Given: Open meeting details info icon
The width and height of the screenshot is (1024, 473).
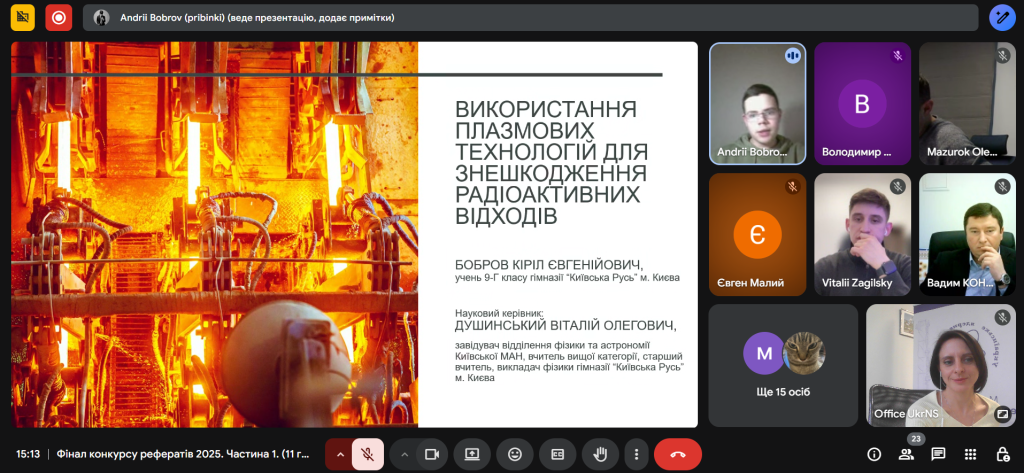Looking at the screenshot, I should (x=873, y=454).
